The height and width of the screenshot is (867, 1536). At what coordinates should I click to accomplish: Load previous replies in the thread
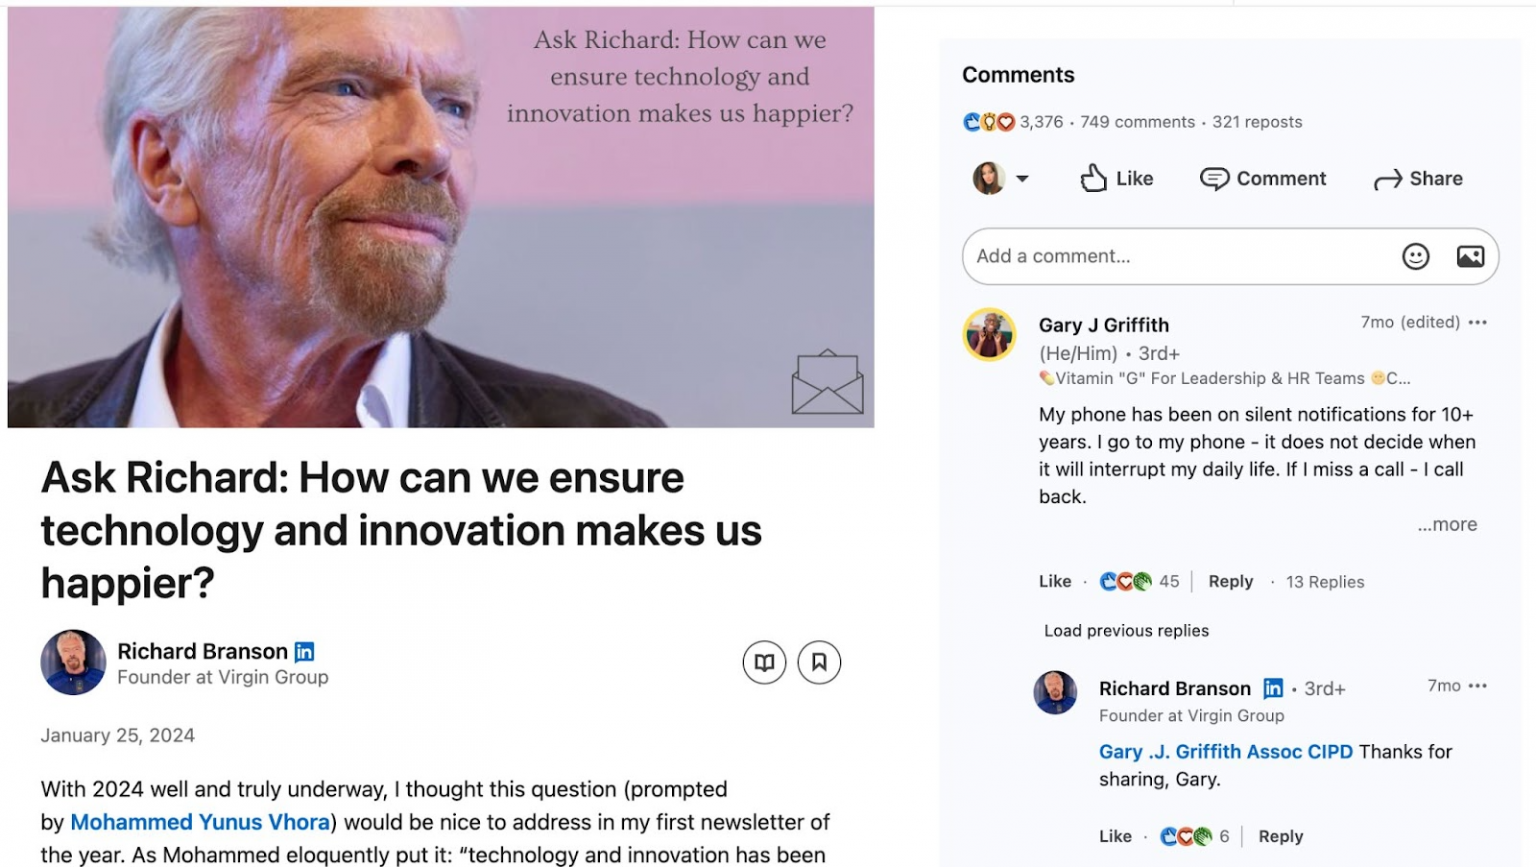pos(1125,630)
